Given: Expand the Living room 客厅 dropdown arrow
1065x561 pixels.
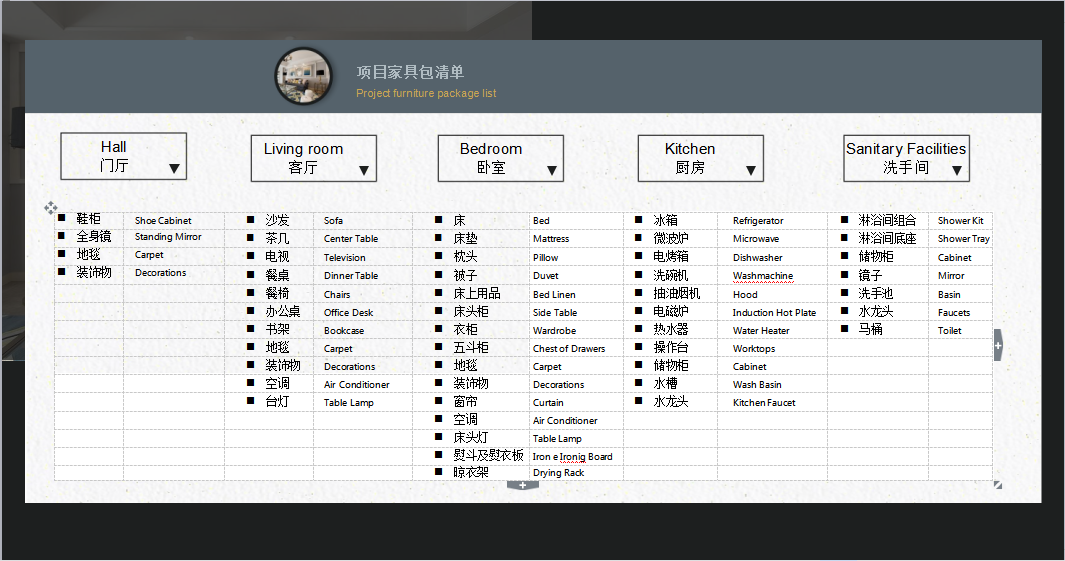Looking at the screenshot, I should [364, 171].
